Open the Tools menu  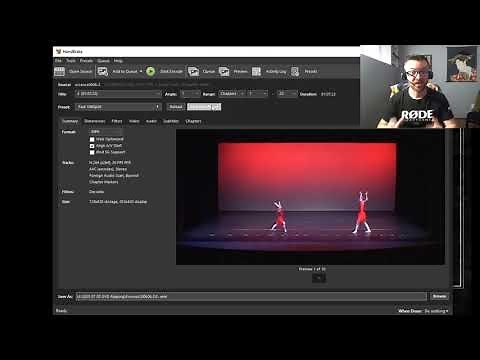71,61
